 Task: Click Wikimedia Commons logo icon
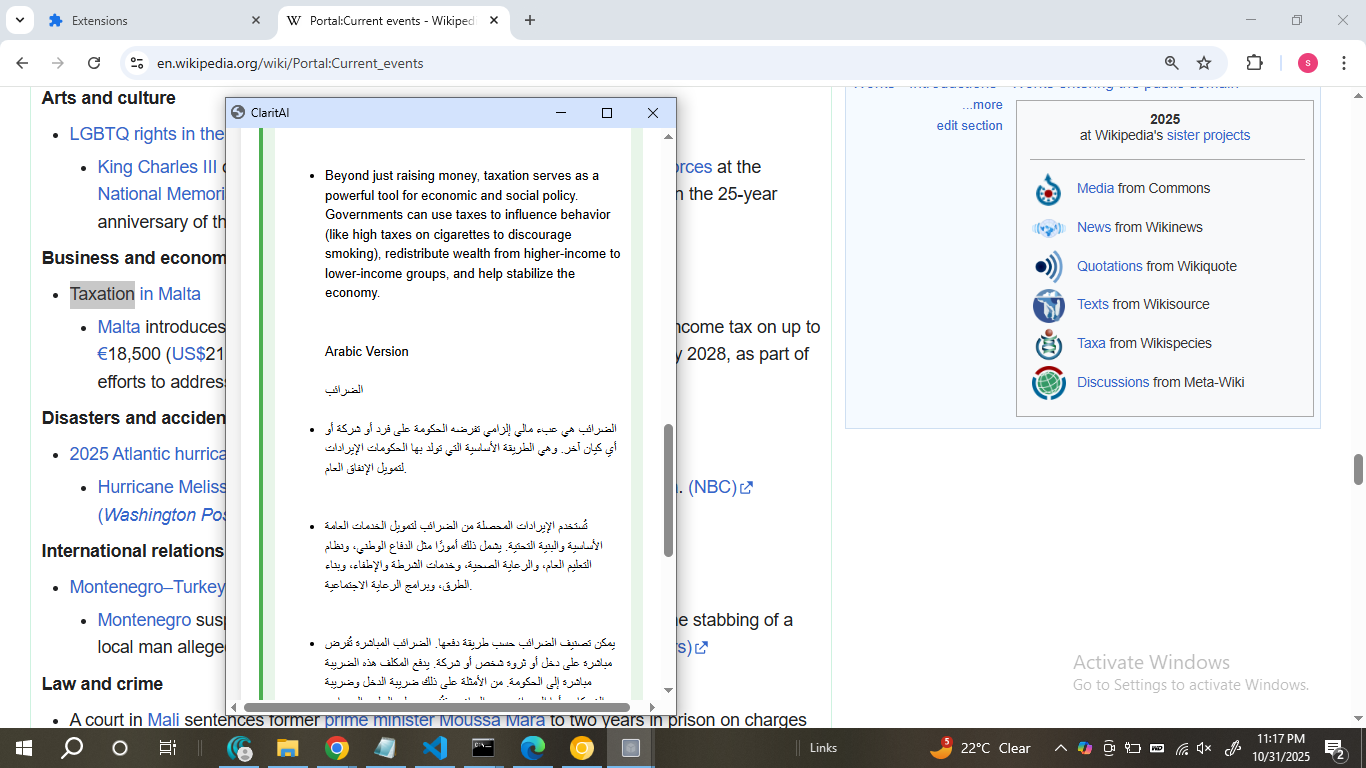click(x=1048, y=188)
